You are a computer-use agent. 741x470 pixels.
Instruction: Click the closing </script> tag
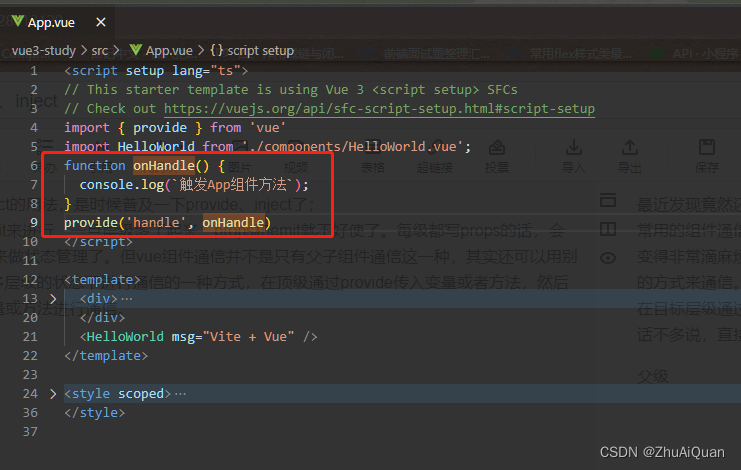pyautogui.click(x=98, y=242)
